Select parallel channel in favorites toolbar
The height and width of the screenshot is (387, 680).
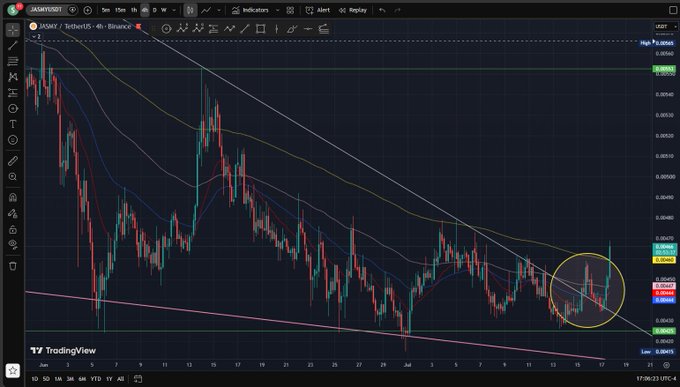[x=213, y=29]
